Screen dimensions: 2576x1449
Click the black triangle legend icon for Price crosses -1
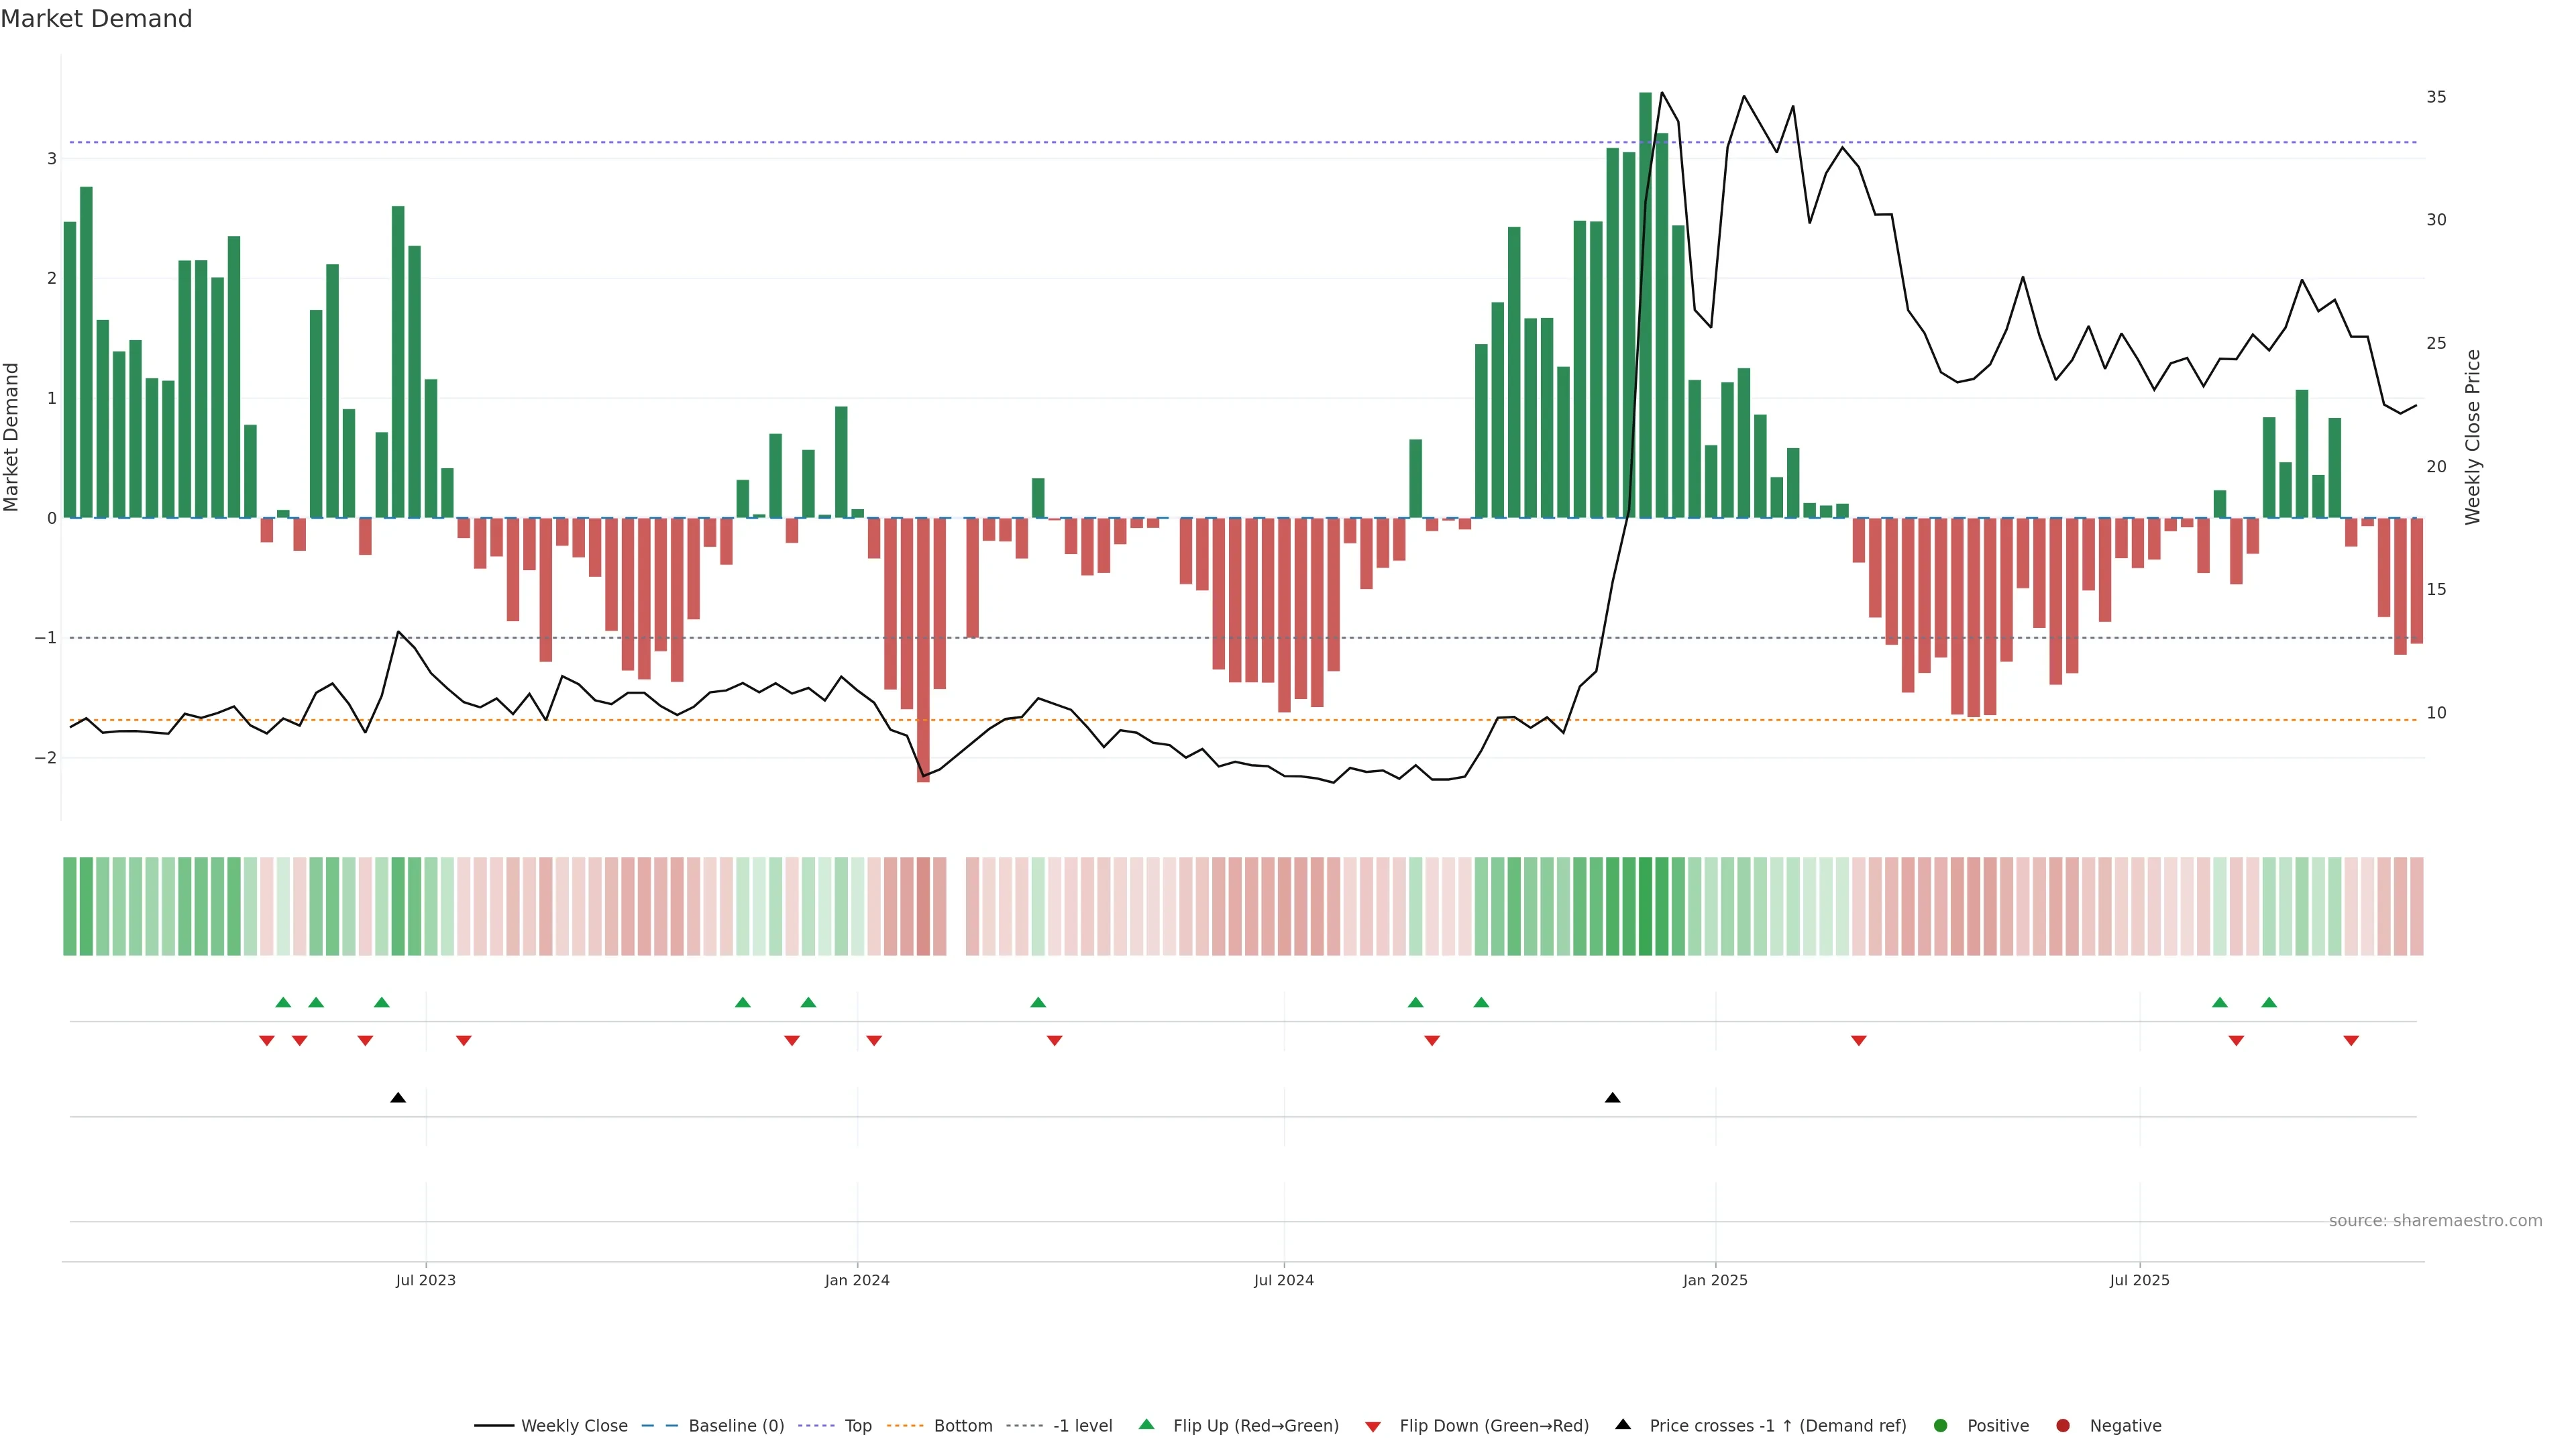click(1623, 1424)
